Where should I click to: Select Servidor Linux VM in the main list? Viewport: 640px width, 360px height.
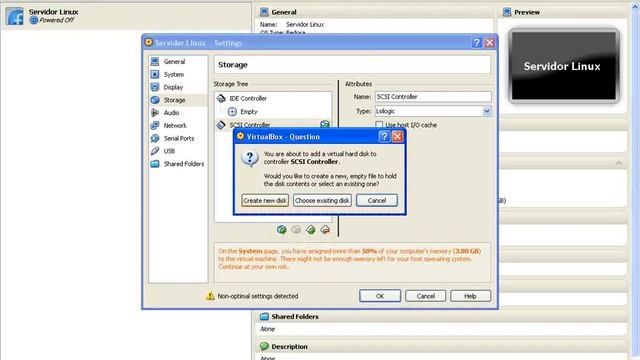click(126, 16)
